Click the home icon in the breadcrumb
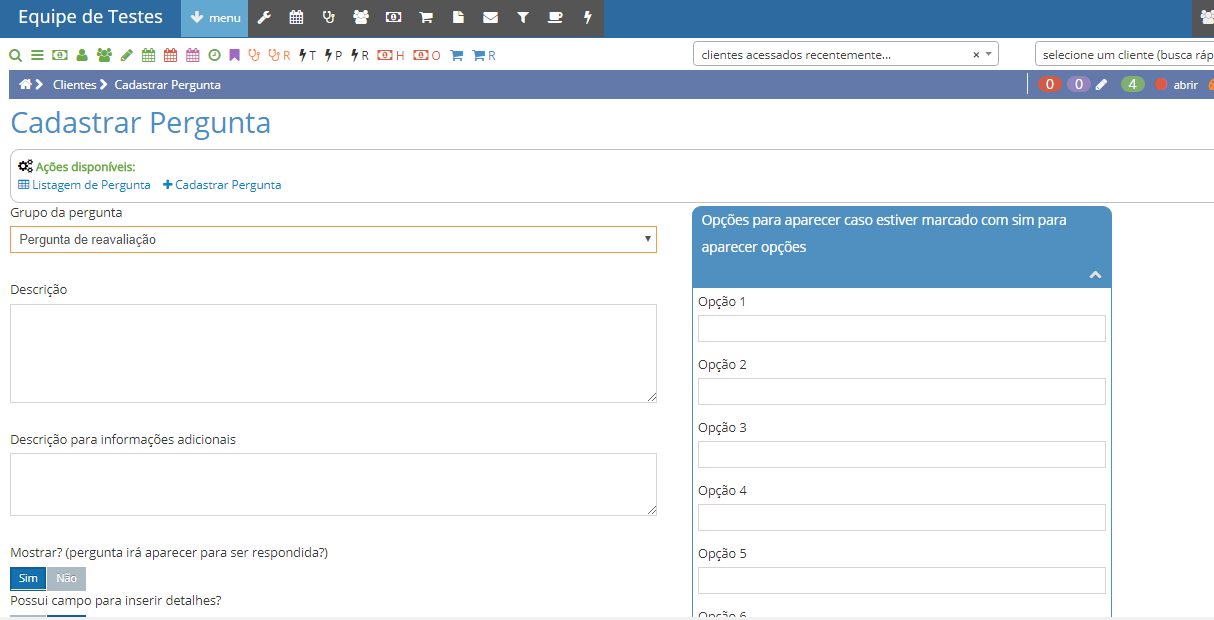 click(25, 85)
